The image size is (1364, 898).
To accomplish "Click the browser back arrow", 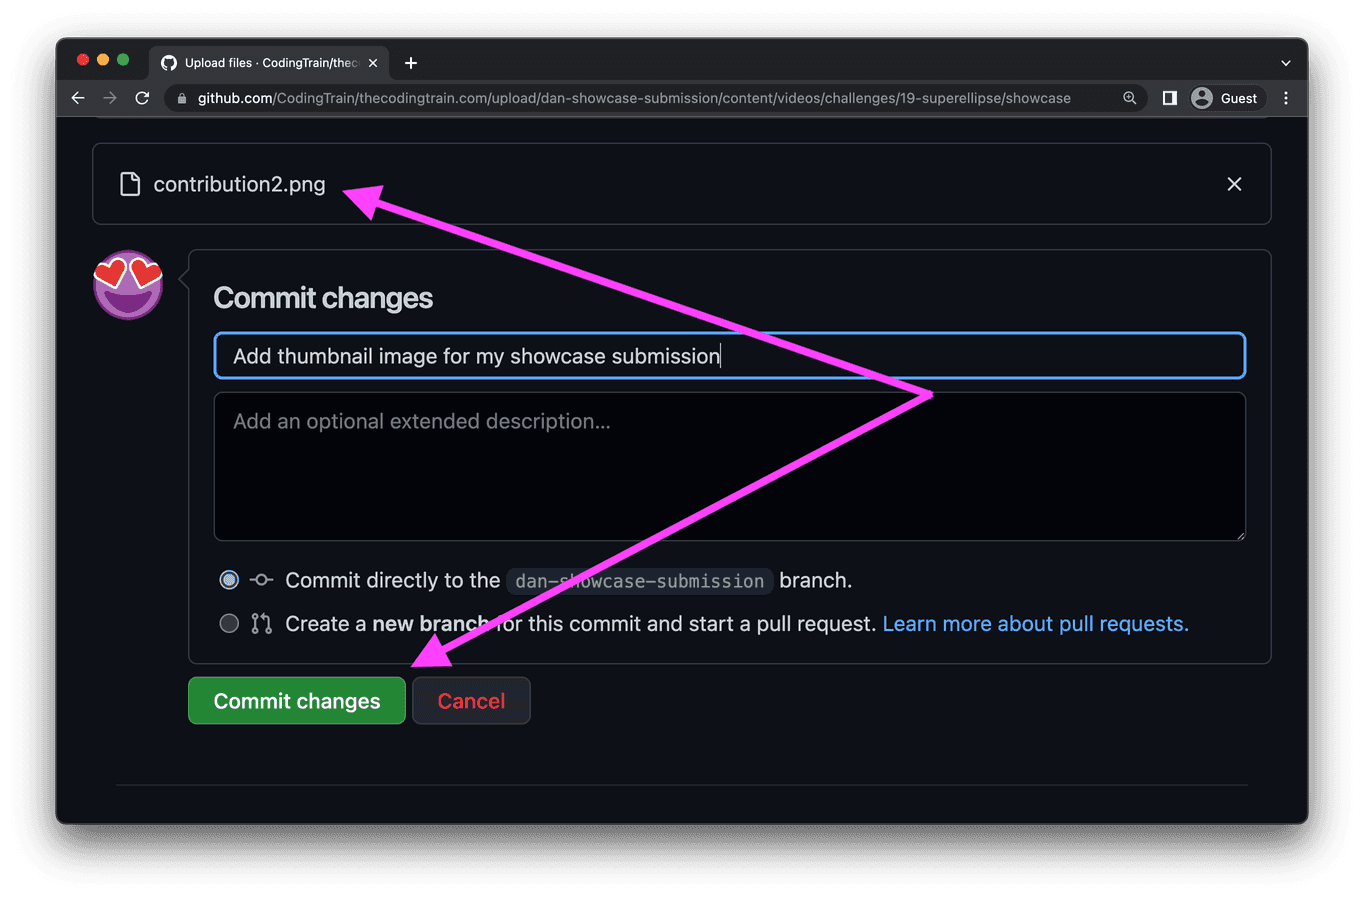I will [x=78, y=98].
